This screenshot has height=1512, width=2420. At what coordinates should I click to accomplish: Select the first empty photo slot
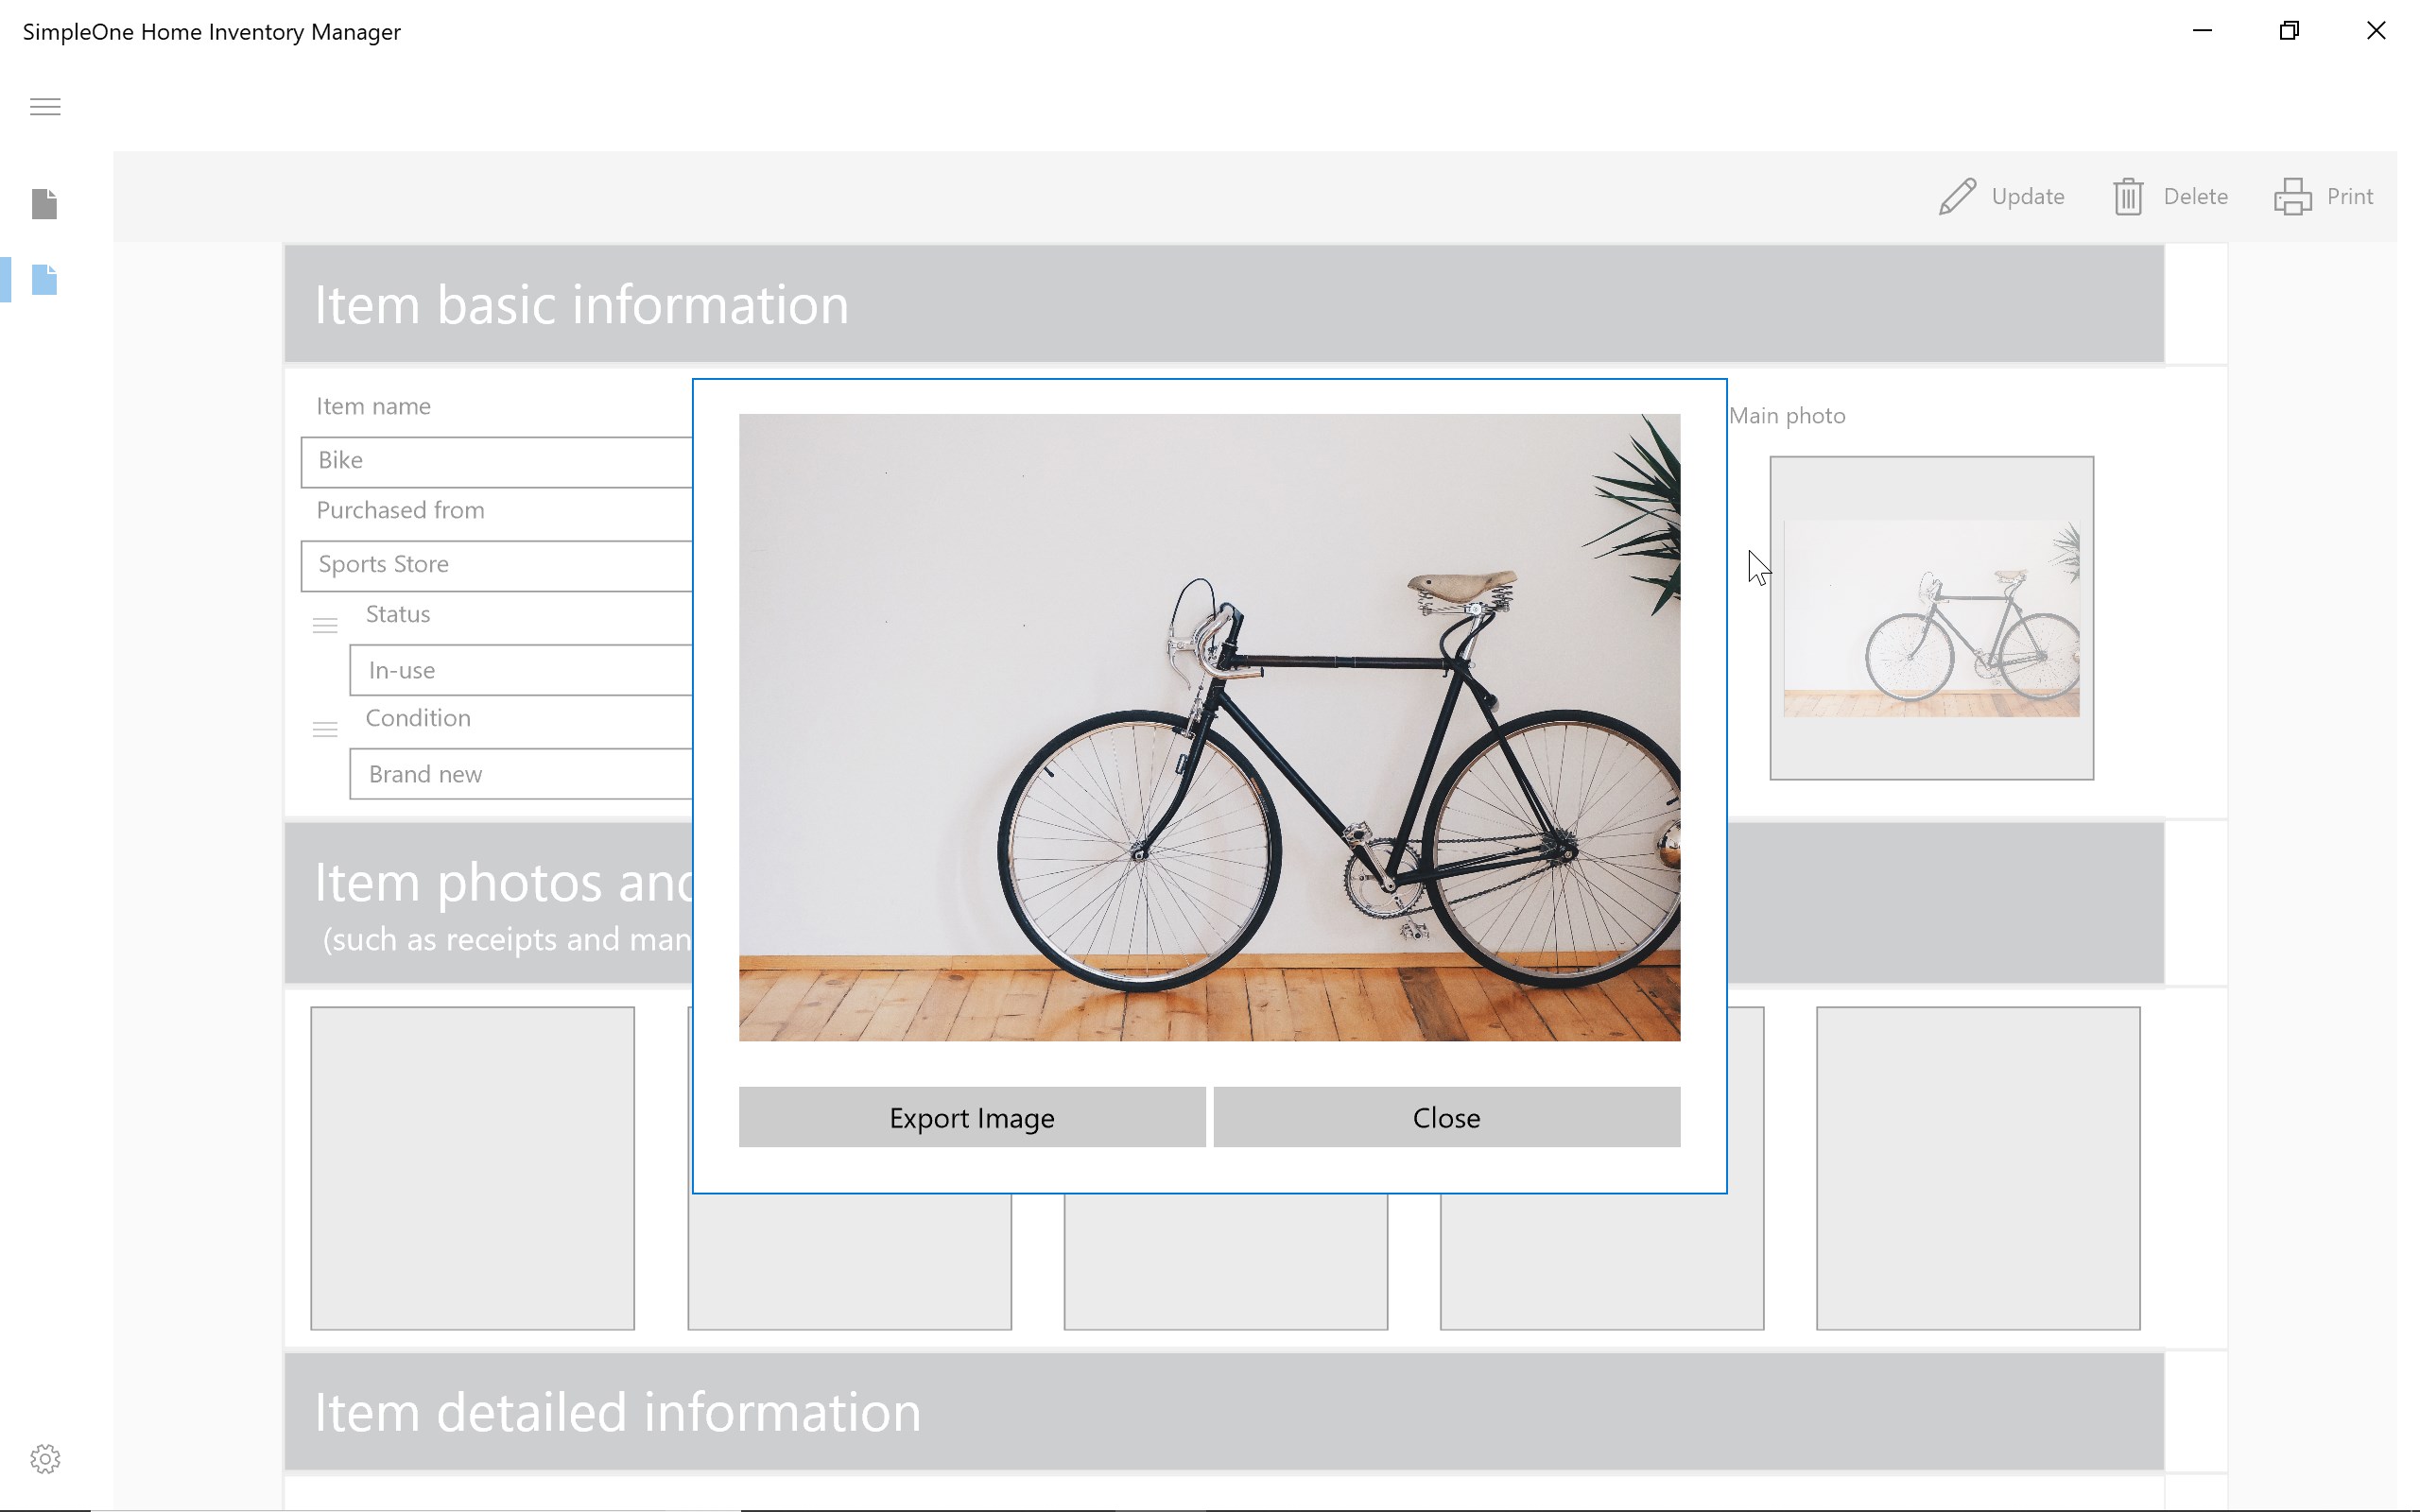coord(472,1168)
